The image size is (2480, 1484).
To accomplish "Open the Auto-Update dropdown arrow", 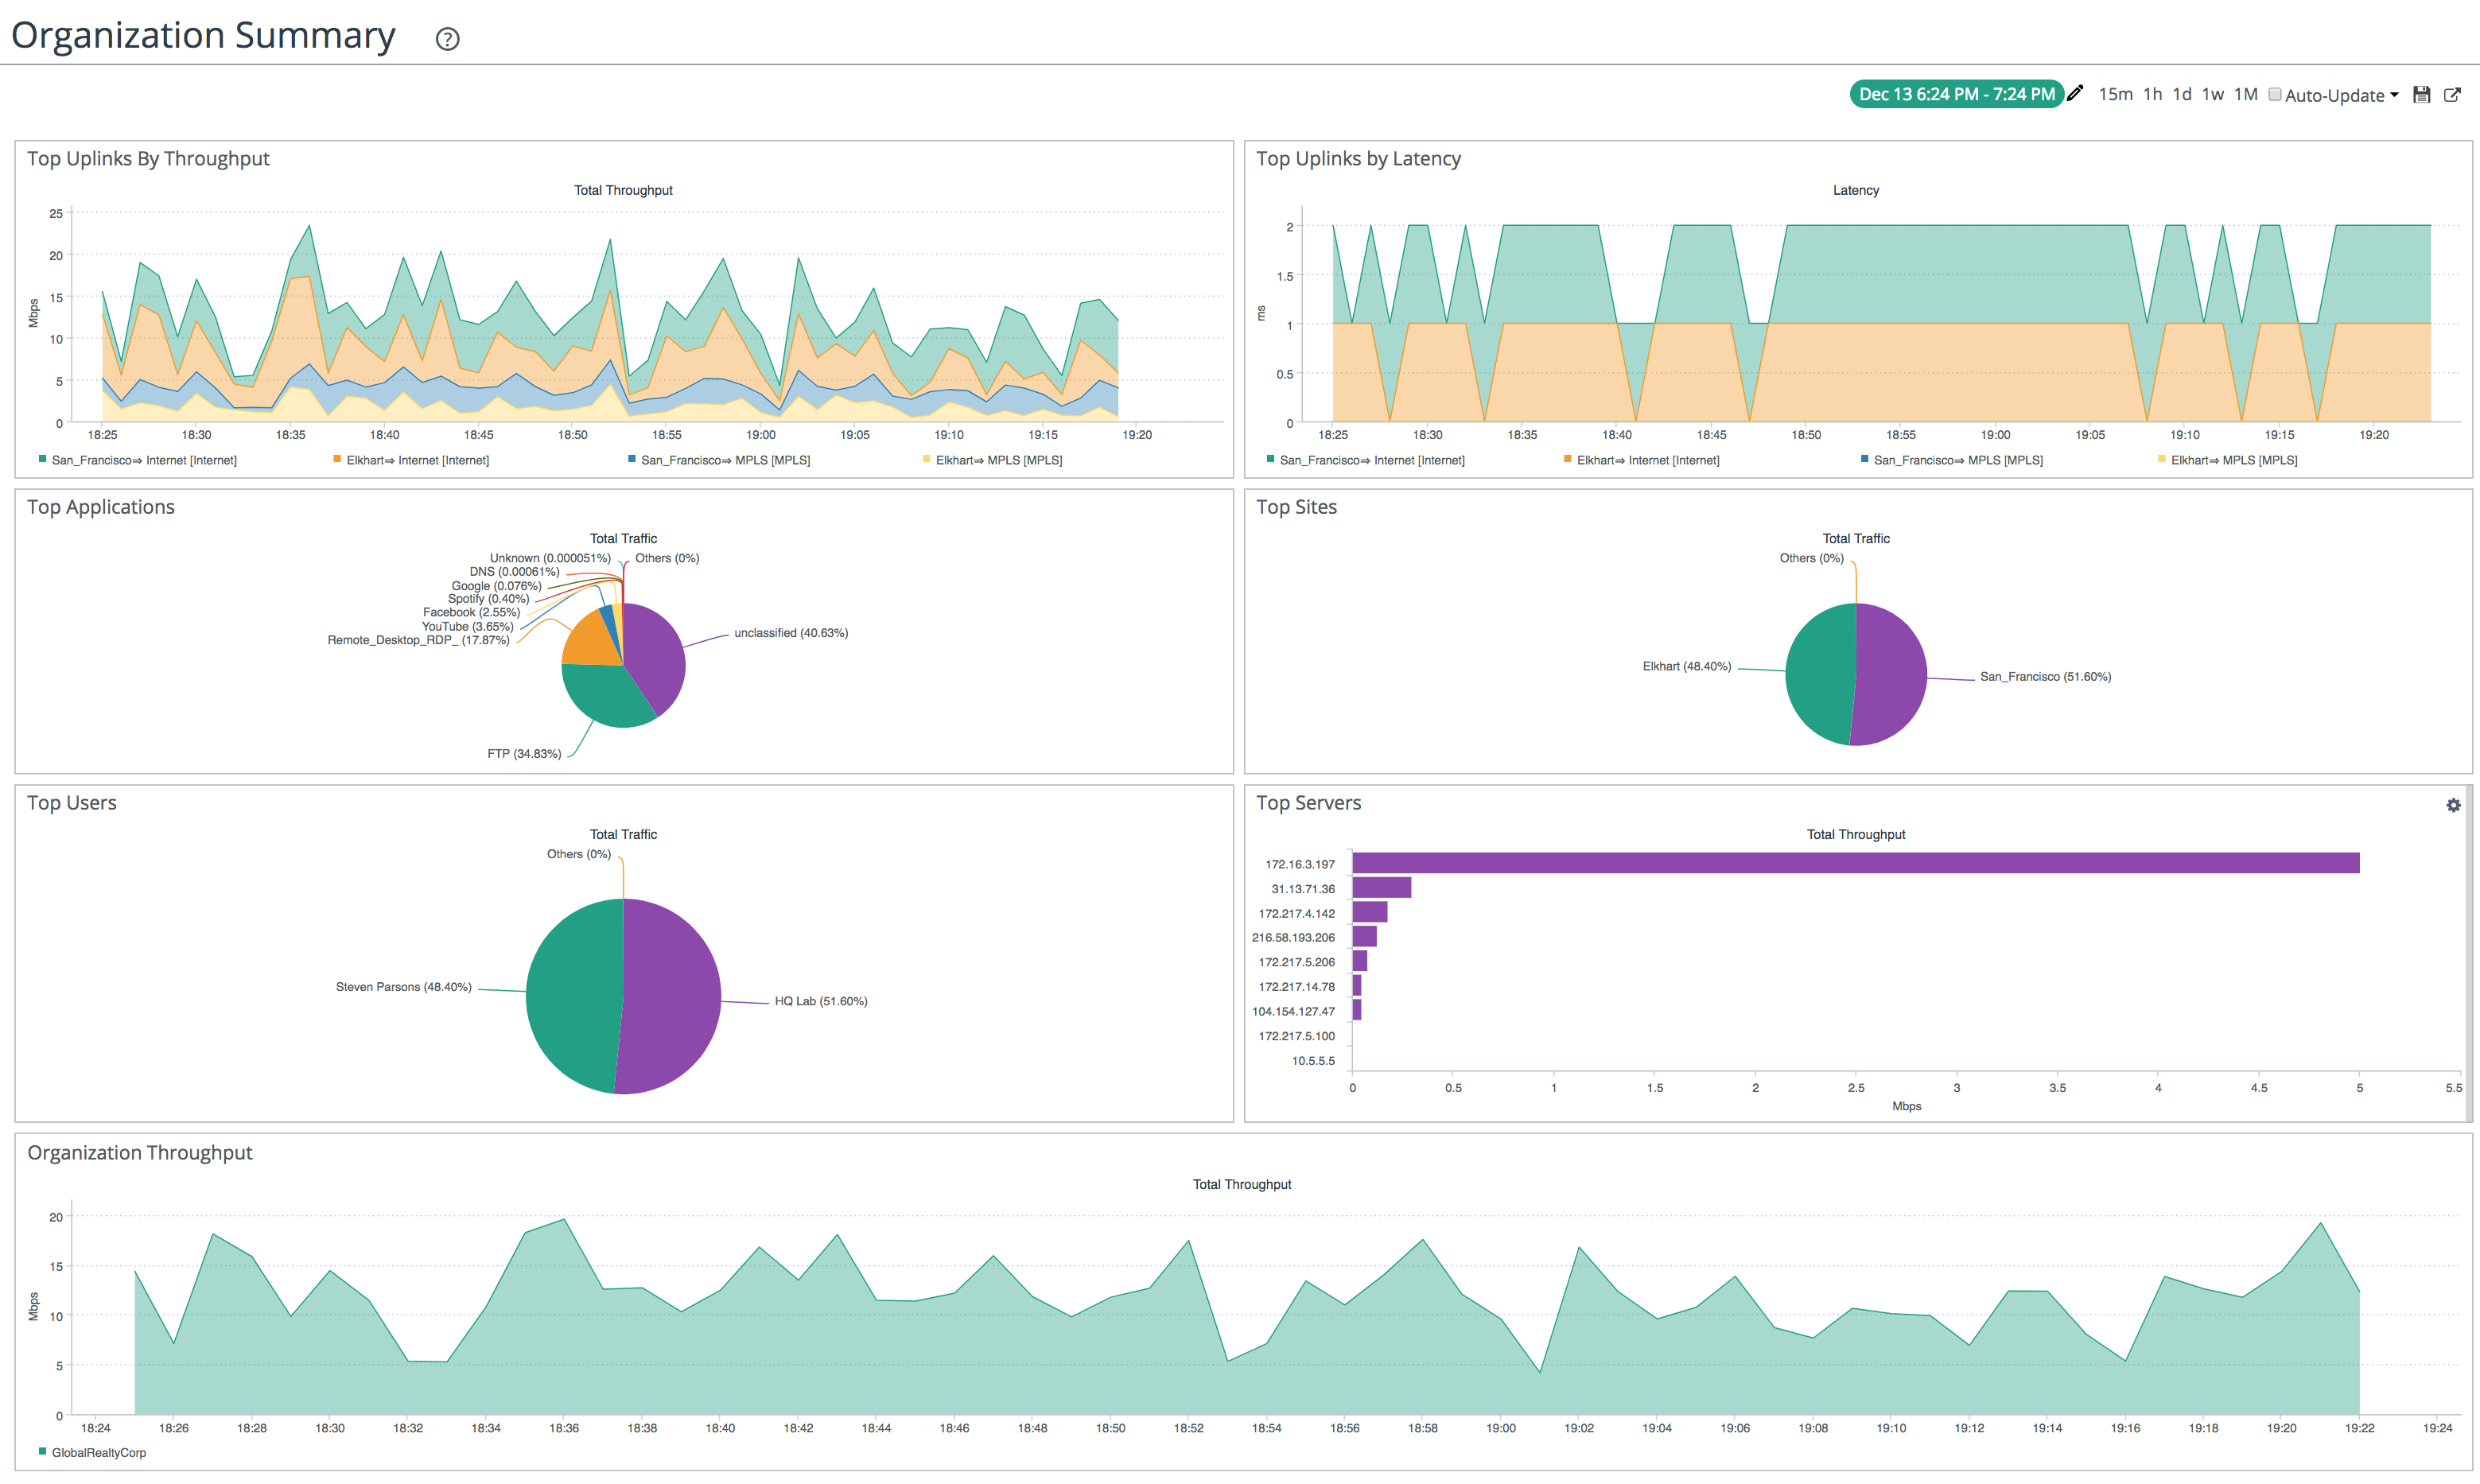I will (2394, 96).
